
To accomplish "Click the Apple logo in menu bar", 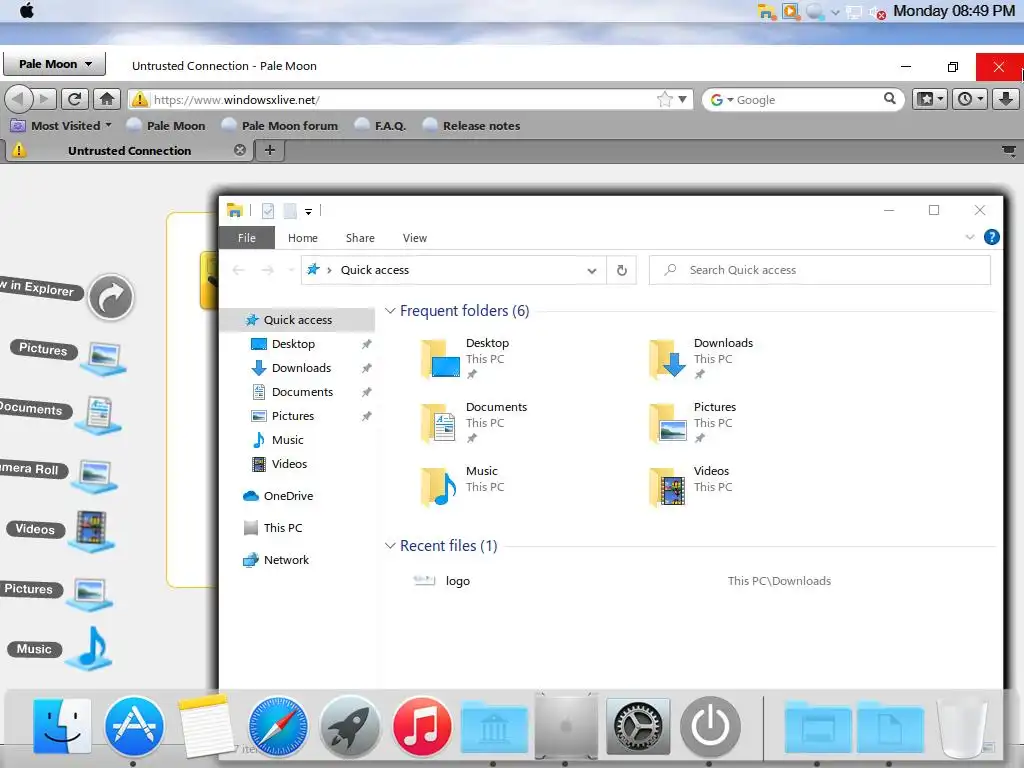I will (27, 10).
